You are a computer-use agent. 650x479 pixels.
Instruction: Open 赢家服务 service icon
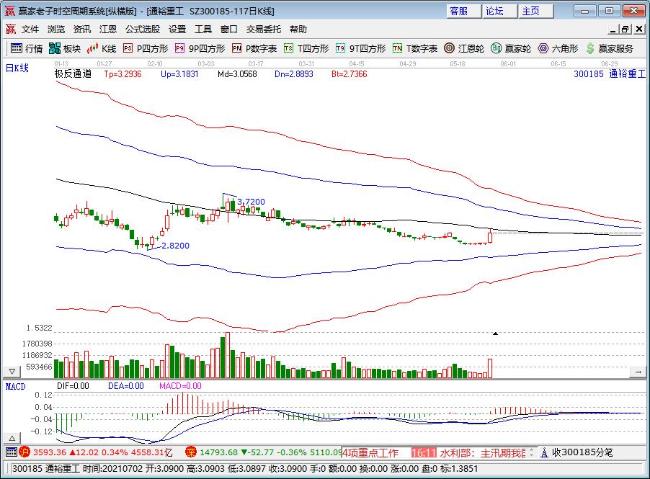[610, 49]
